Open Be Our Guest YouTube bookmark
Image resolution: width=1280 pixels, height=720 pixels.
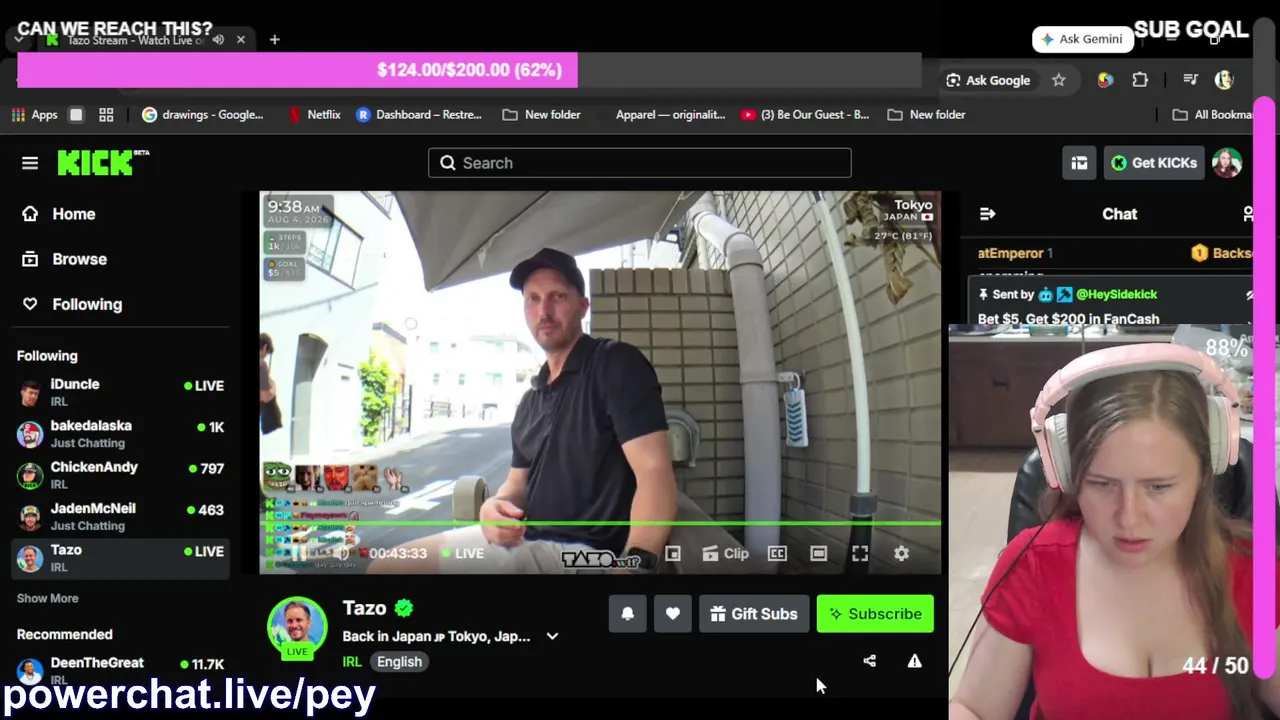[x=805, y=115]
